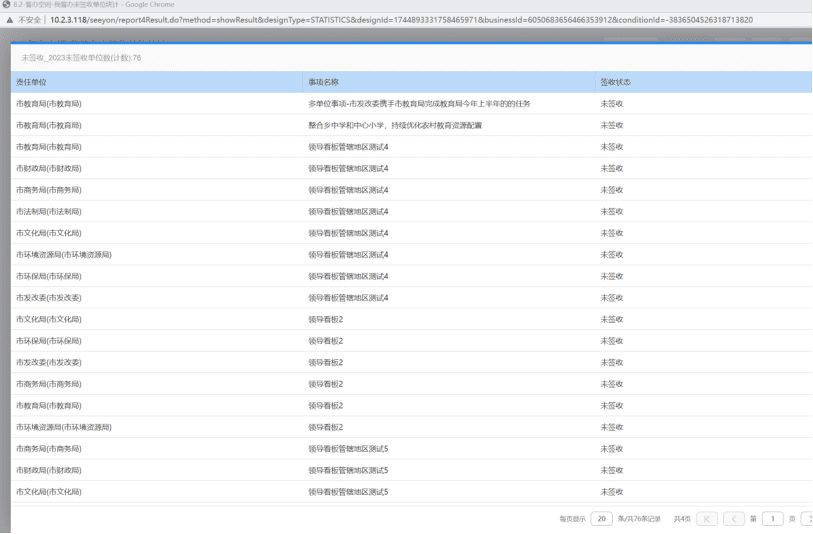Click 市财政局 in the 领导看板管辖地区测试4 row
The image size is (813, 534).
click(49, 168)
